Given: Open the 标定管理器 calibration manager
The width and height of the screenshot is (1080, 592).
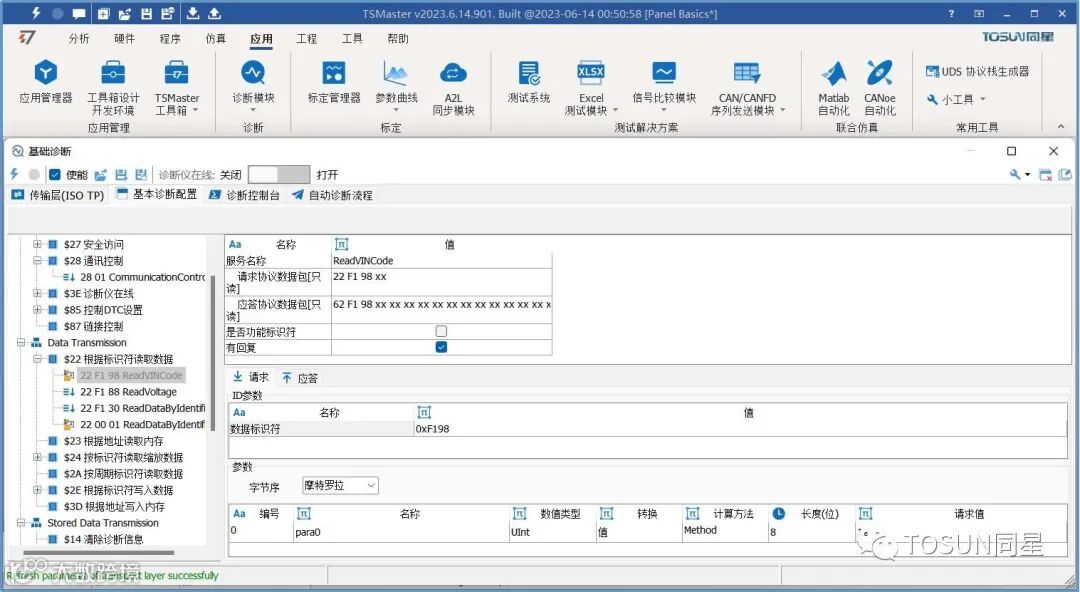Looking at the screenshot, I should coord(334,81).
